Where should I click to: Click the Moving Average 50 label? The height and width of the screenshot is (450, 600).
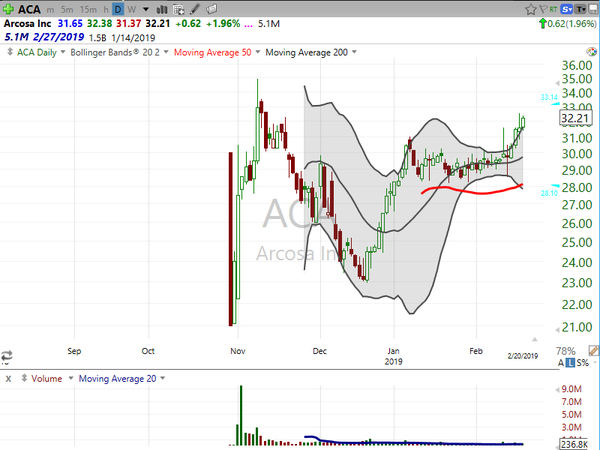212,52
